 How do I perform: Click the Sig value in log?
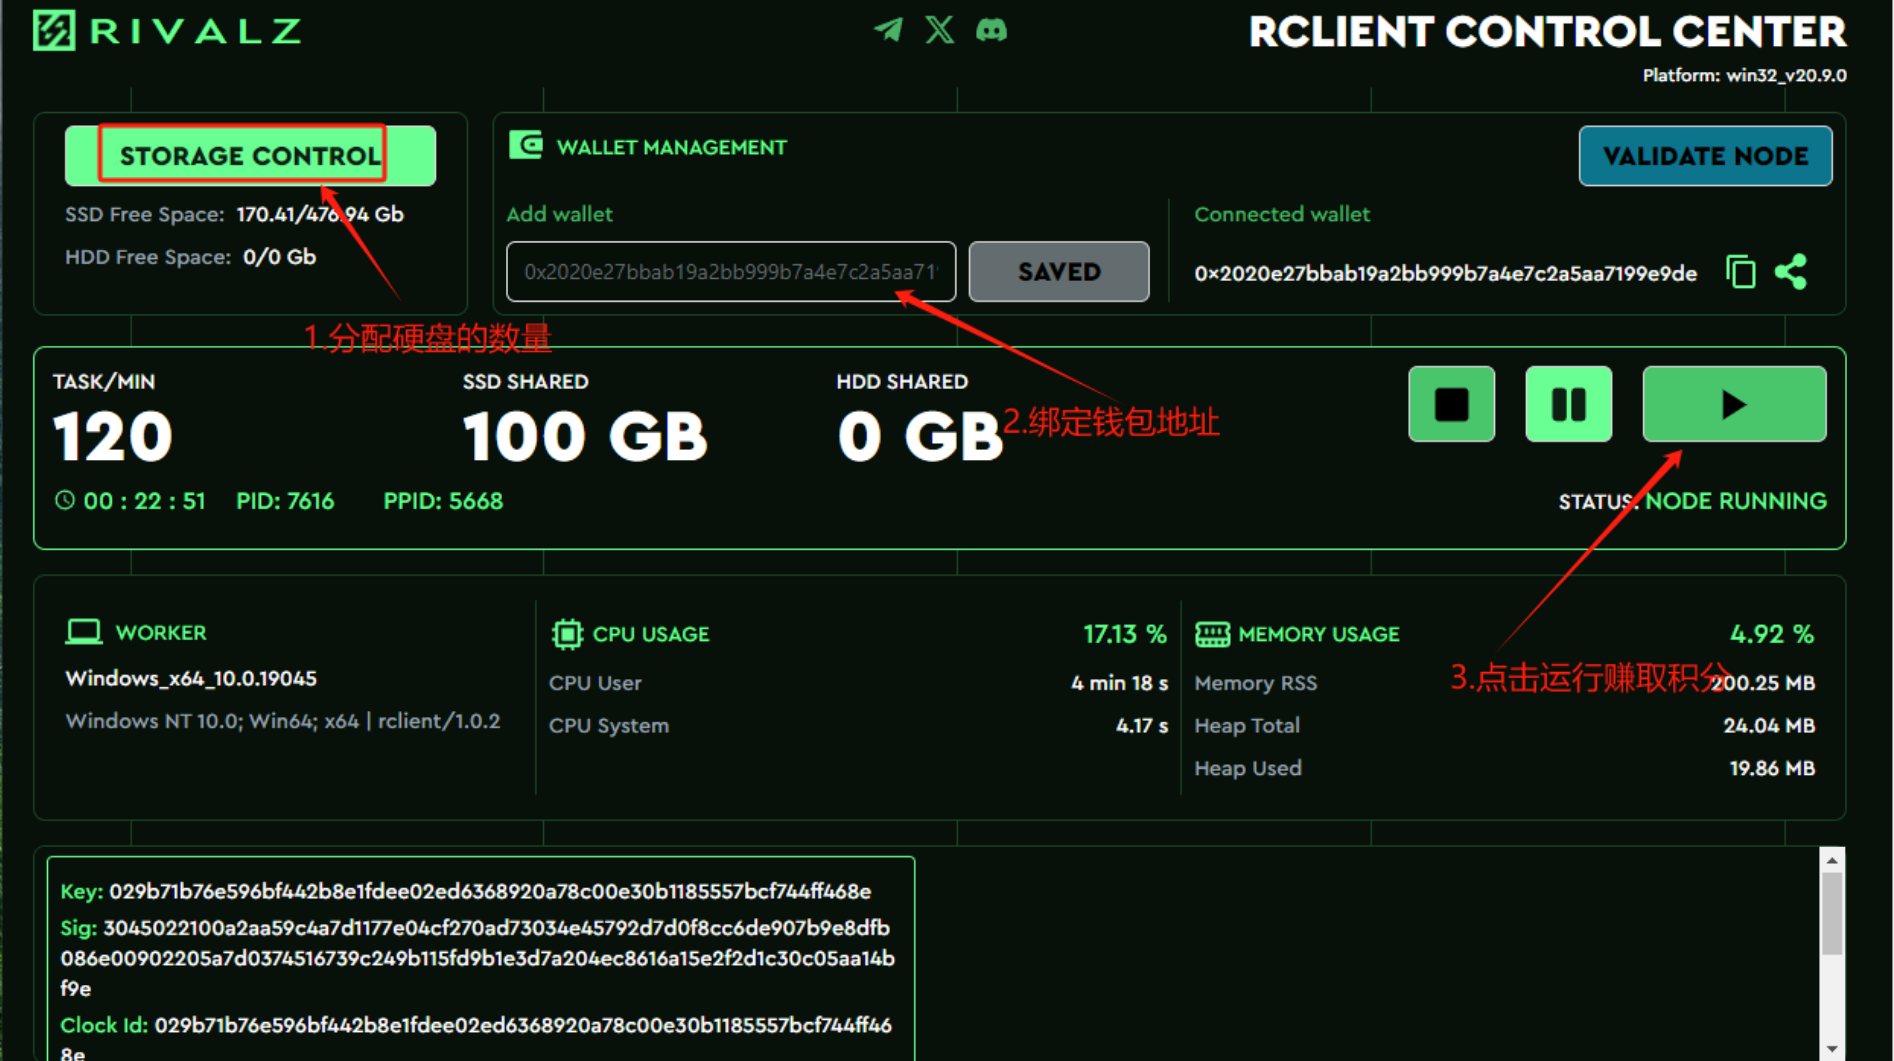pos(478,958)
